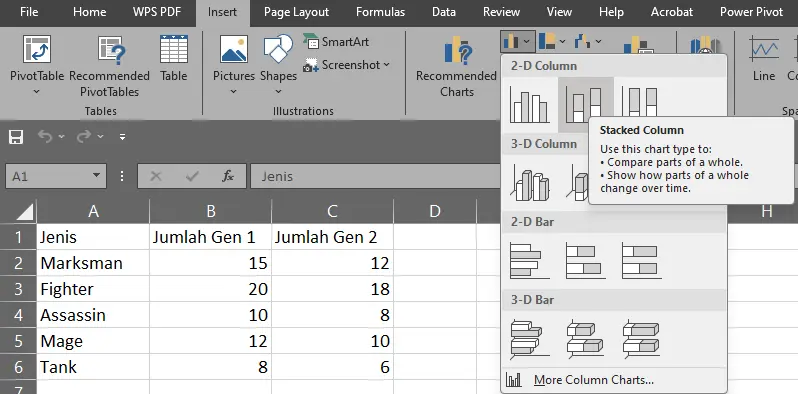The width and height of the screenshot is (798, 394).
Task: Click the Redo arrow
Action: (83, 136)
